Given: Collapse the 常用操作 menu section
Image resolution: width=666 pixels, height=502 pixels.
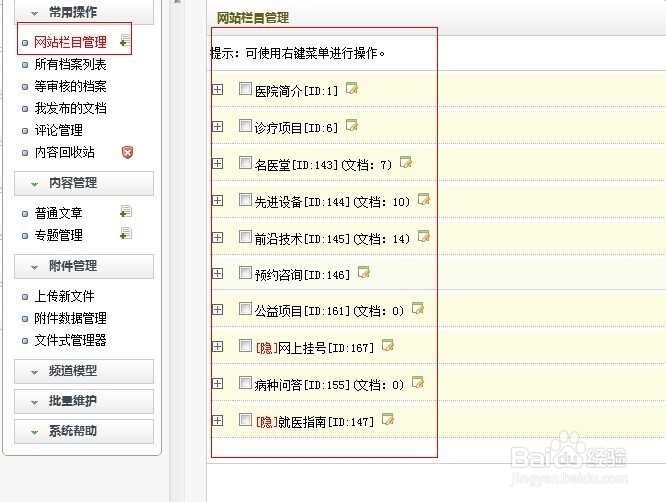Looking at the screenshot, I should click(84, 12).
